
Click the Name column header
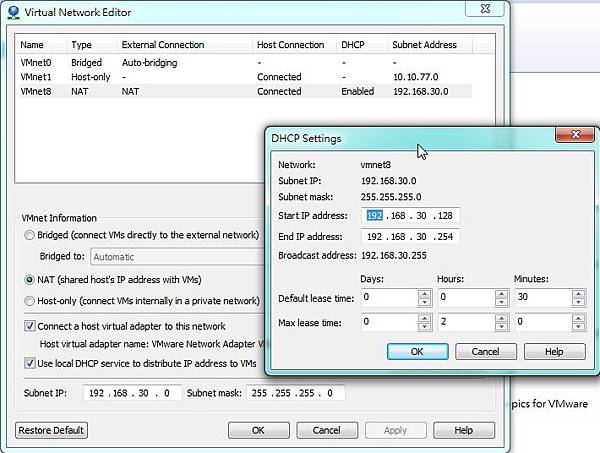point(41,45)
